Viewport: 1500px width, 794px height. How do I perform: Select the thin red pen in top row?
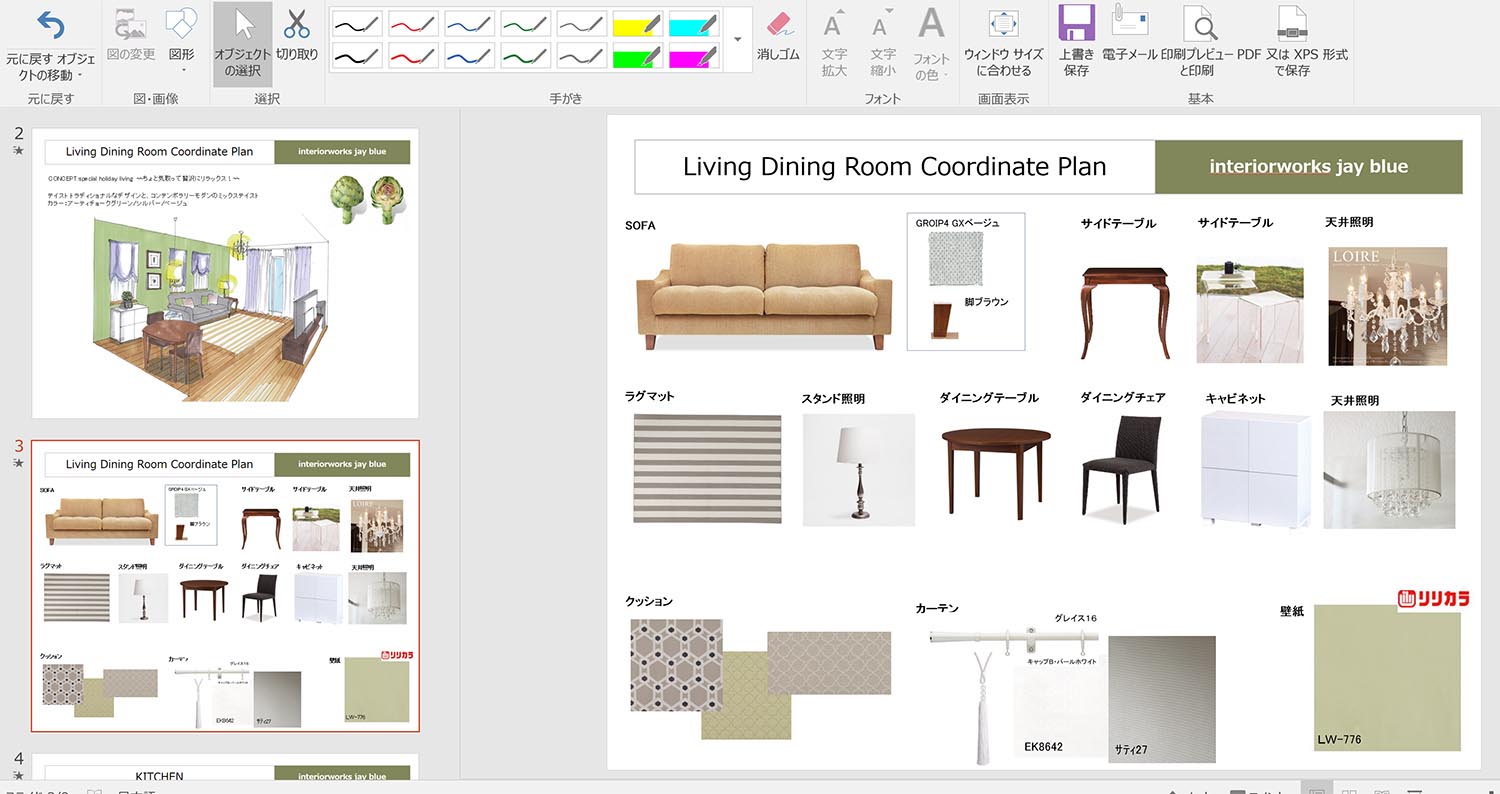412,23
